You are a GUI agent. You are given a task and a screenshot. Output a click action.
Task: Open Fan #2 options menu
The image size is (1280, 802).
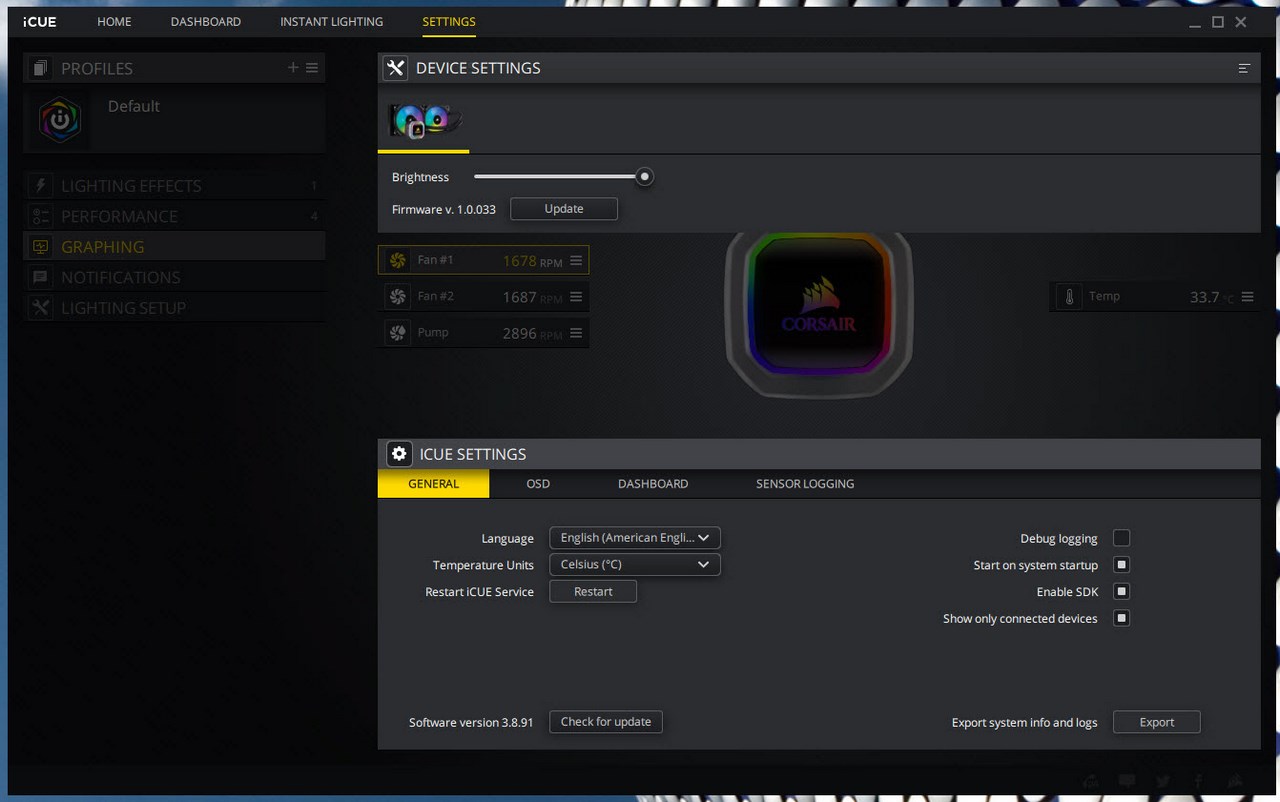(x=576, y=297)
